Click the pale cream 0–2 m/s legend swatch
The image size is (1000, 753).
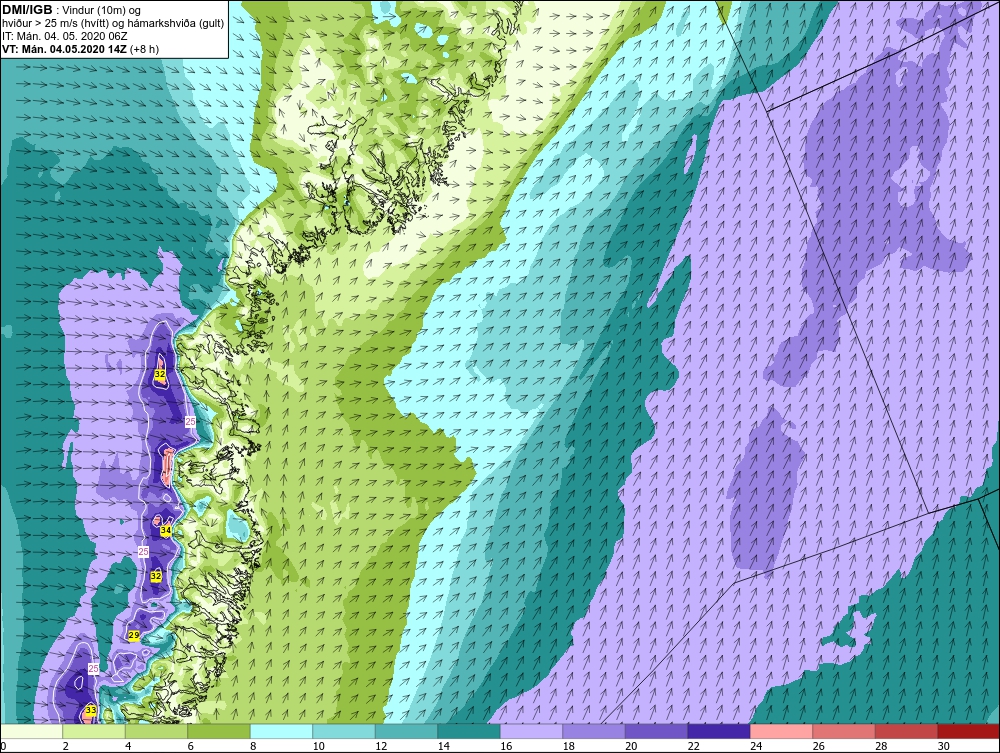(x=31, y=731)
